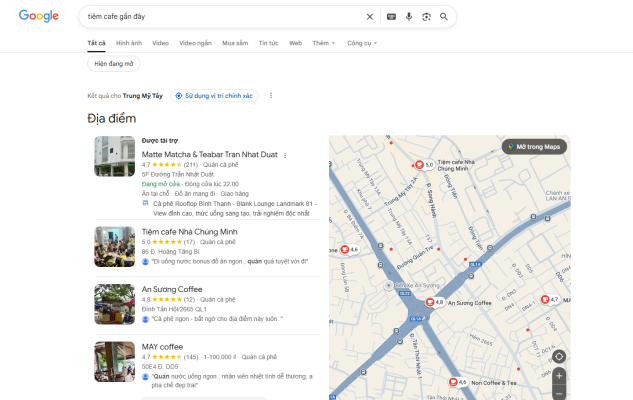Select An Sương Coffee map marker
The image size is (633, 400).
(x=431, y=302)
